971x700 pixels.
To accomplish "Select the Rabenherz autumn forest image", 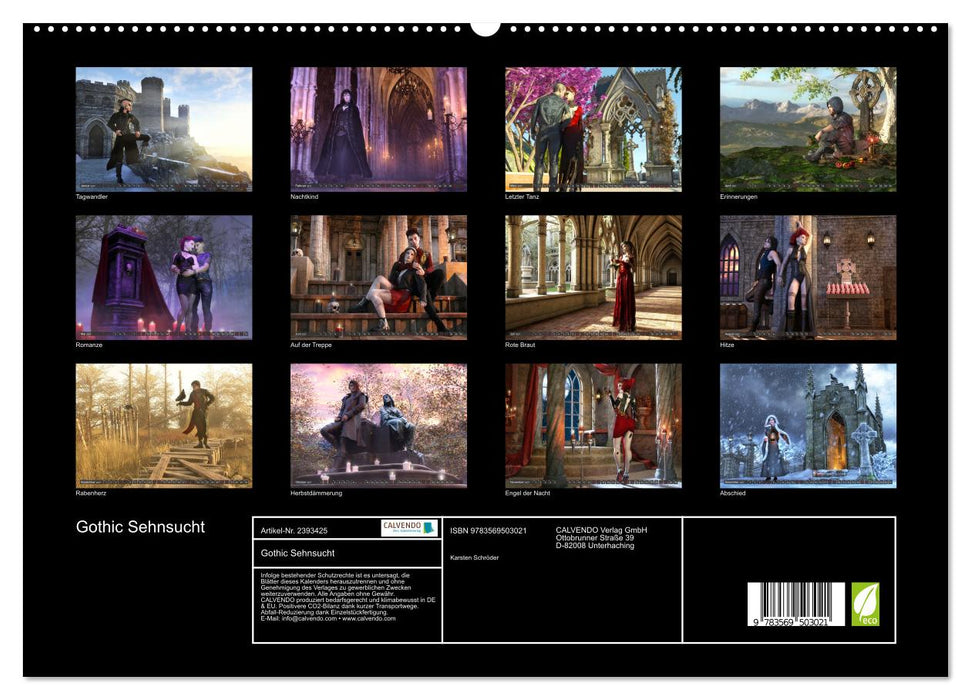I will point(163,426).
